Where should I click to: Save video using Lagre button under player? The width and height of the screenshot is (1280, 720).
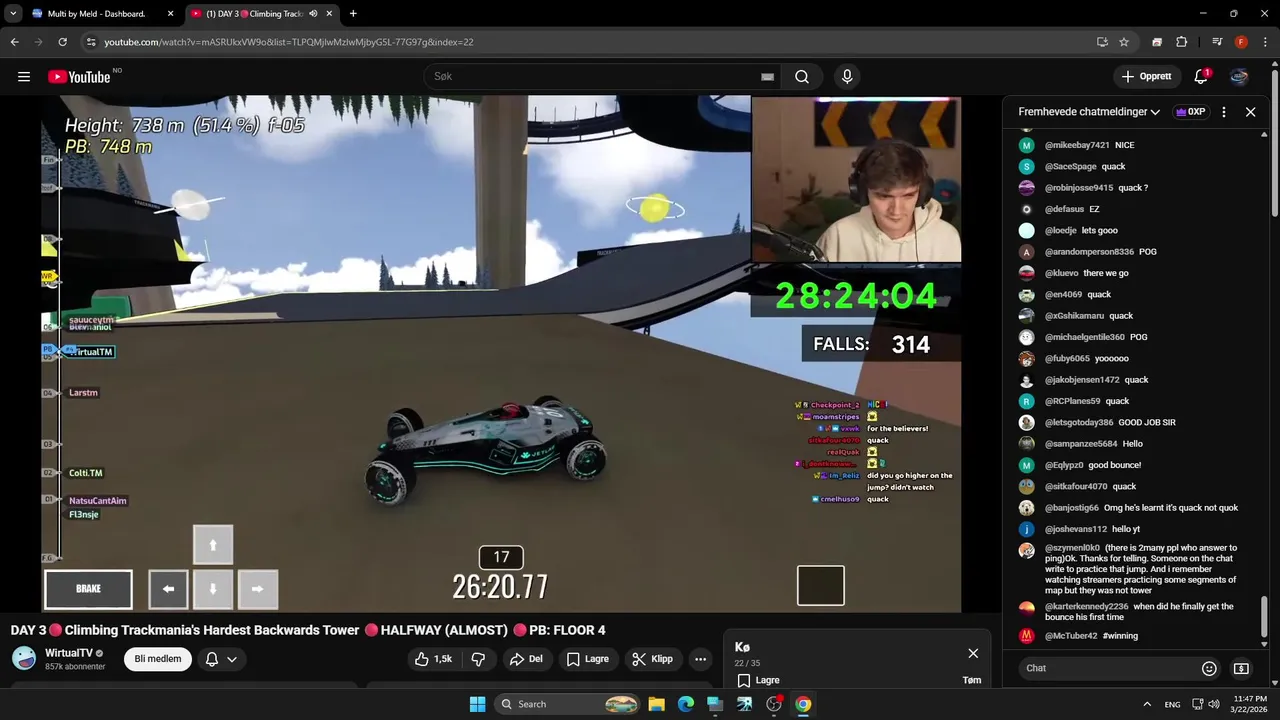point(588,659)
